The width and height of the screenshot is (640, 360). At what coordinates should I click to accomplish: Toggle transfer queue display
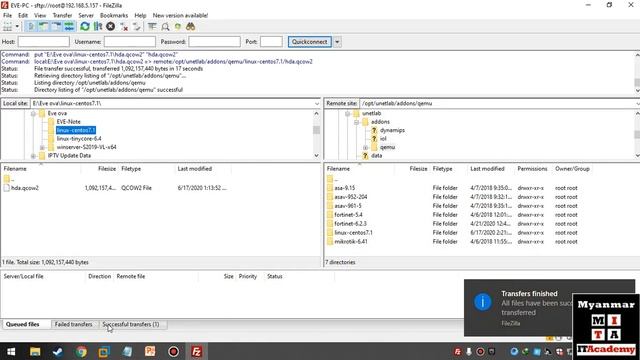pyautogui.click(x=69, y=27)
